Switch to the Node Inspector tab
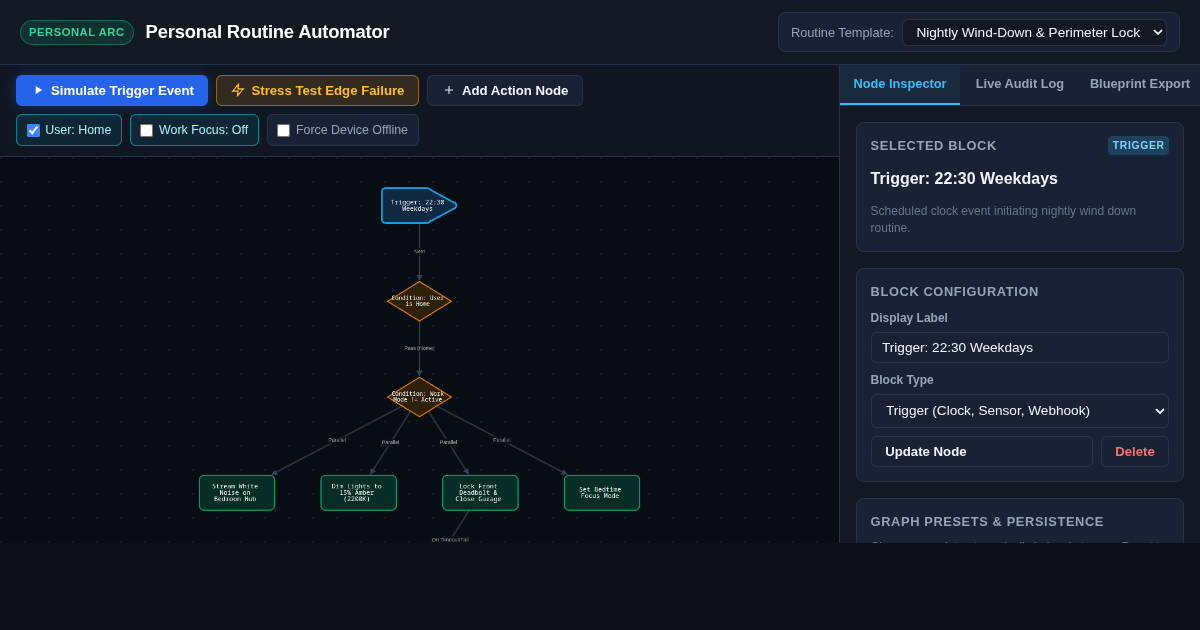1200x630 pixels. point(900,84)
